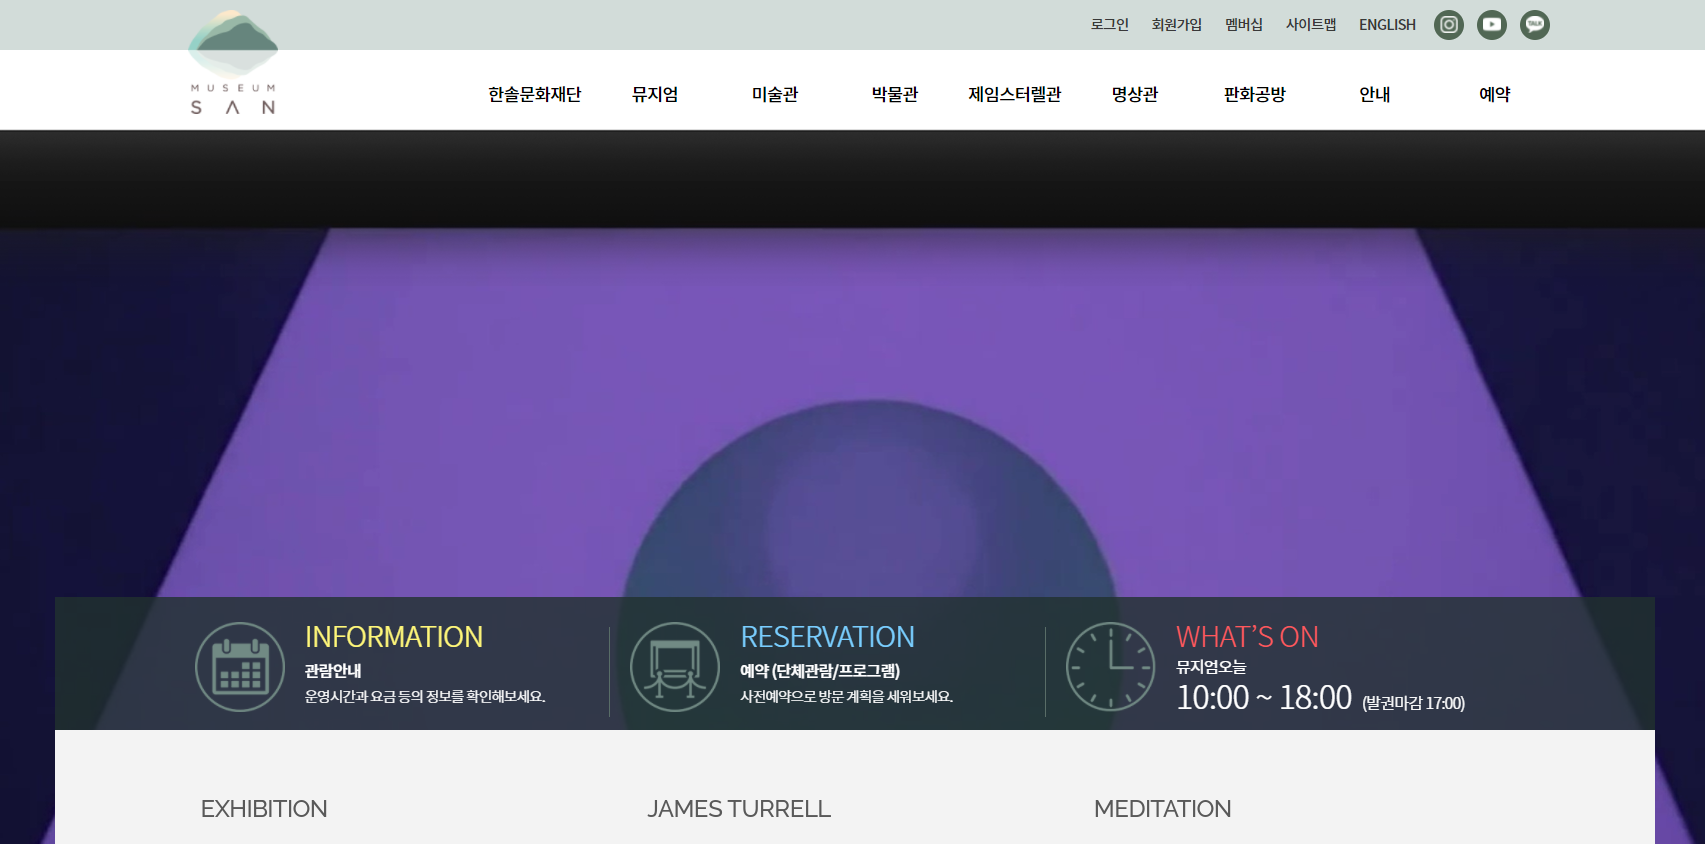1705x844 pixels.
Task: Open the 사이트맵 link
Action: coord(1311,25)
